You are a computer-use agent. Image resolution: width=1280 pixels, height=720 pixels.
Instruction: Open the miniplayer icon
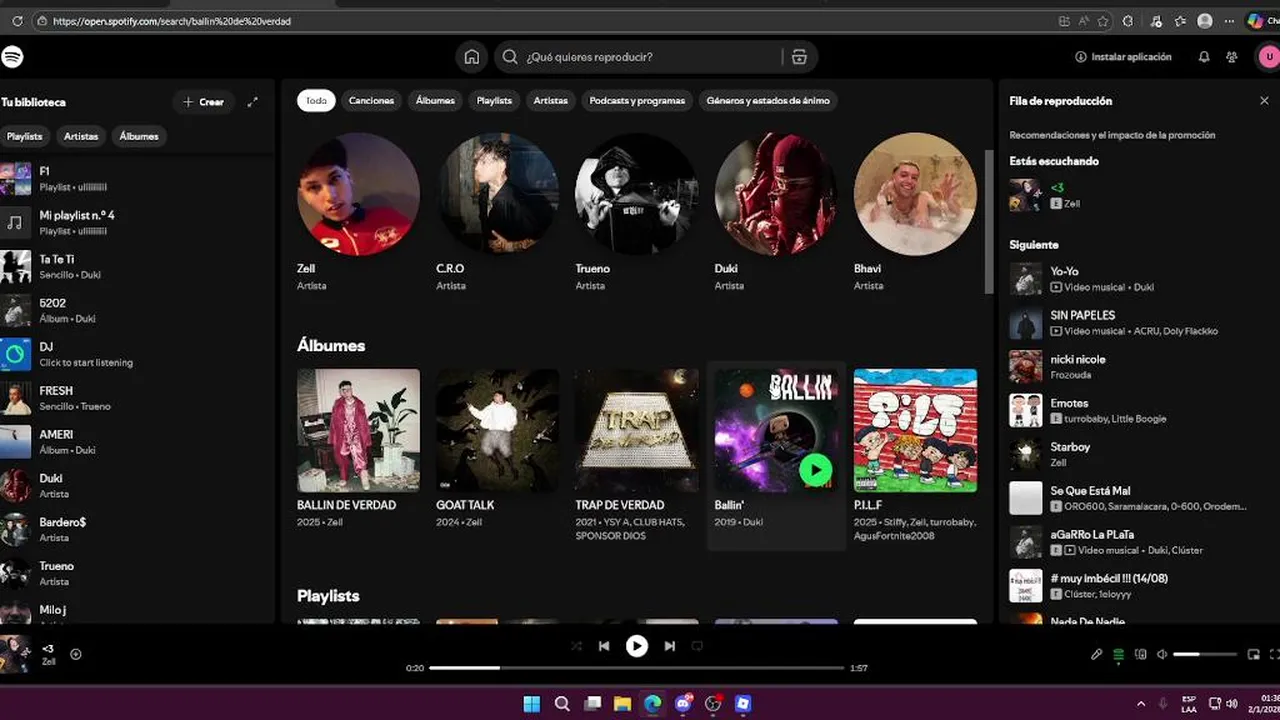tap(1253, 655)
